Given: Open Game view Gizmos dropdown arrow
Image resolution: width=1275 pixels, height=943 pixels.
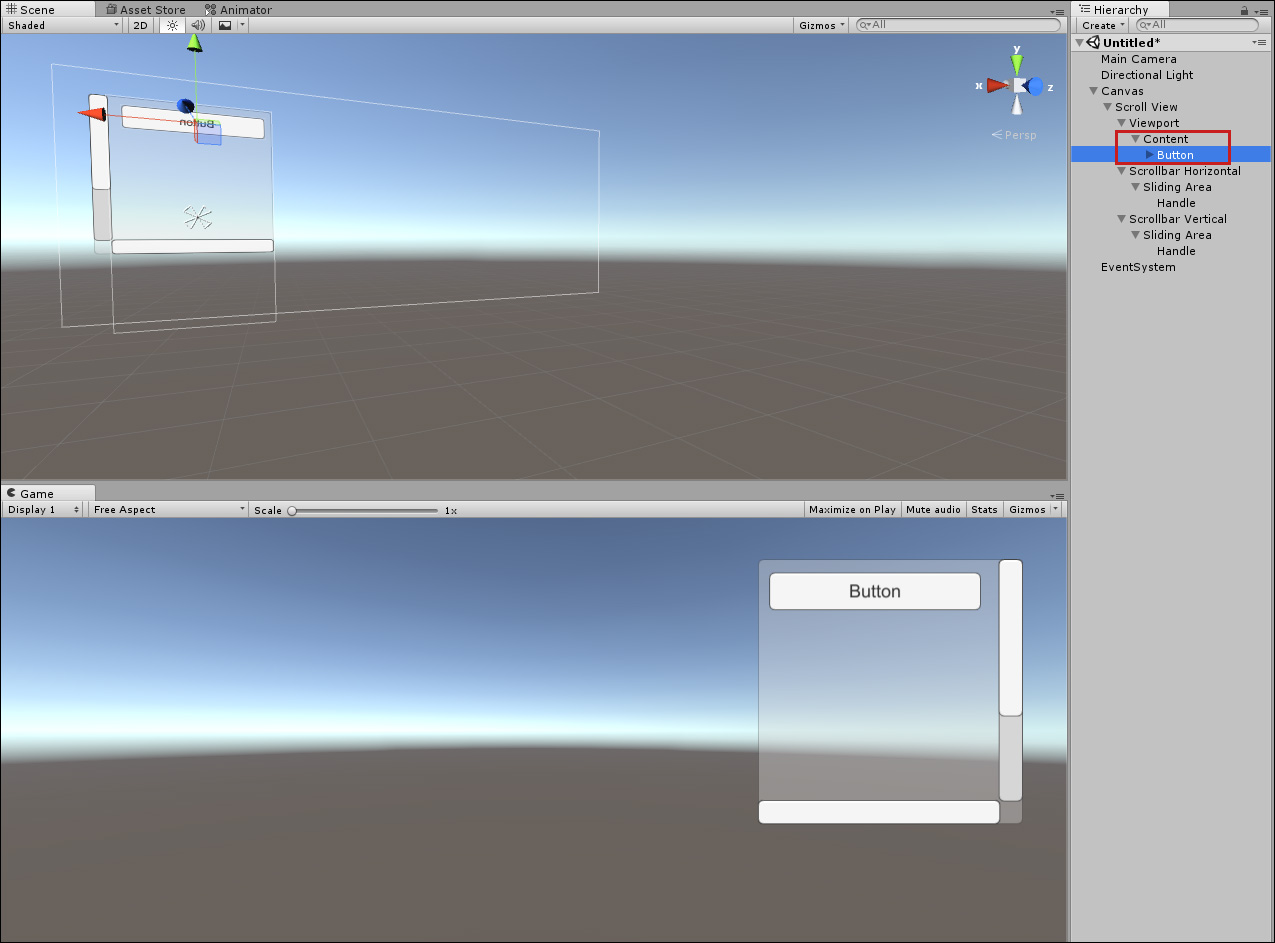Looking at the screenshot, I should coord(1055,509).
